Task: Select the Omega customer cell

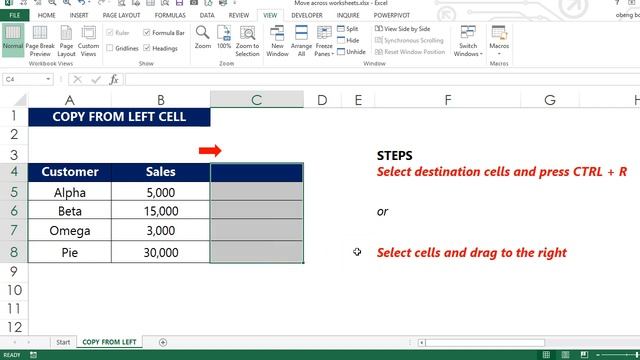Action: pos(69,231)
